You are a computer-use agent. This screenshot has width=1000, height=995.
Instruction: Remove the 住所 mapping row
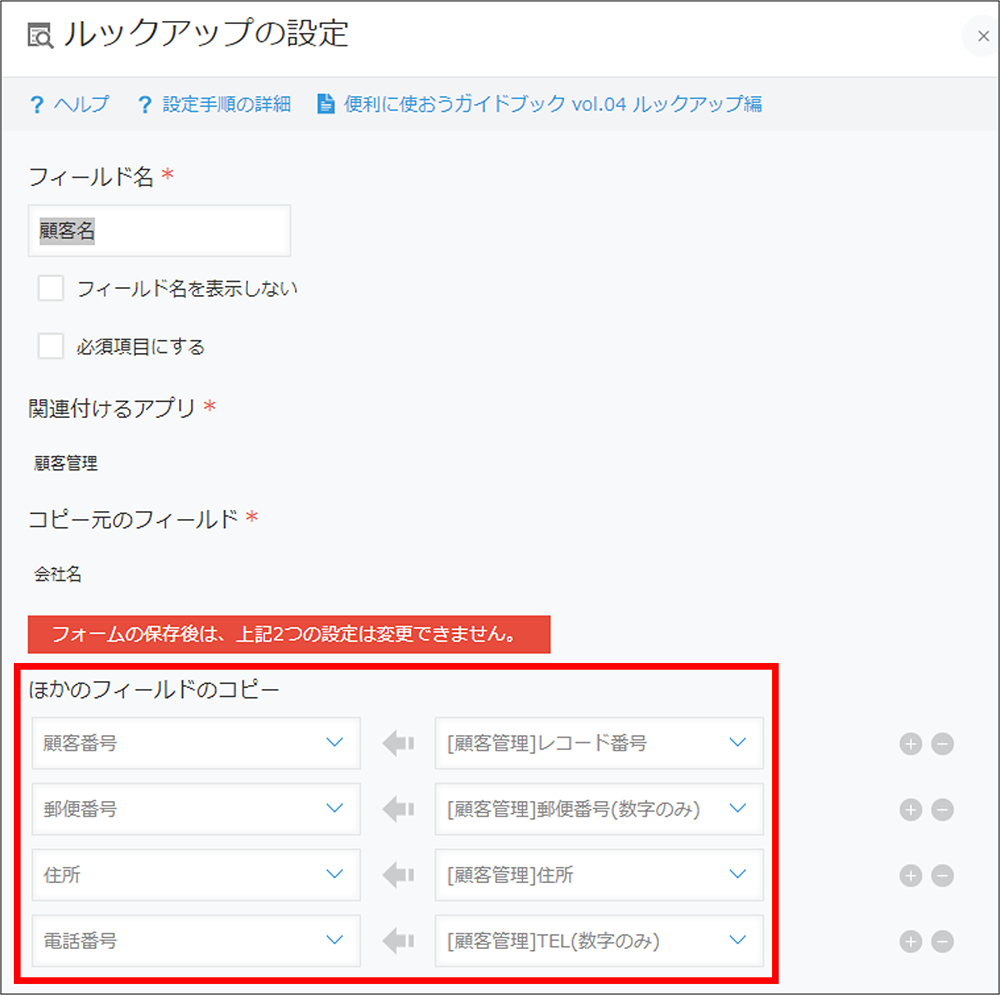pyautogui.click(x=942, y=875)
